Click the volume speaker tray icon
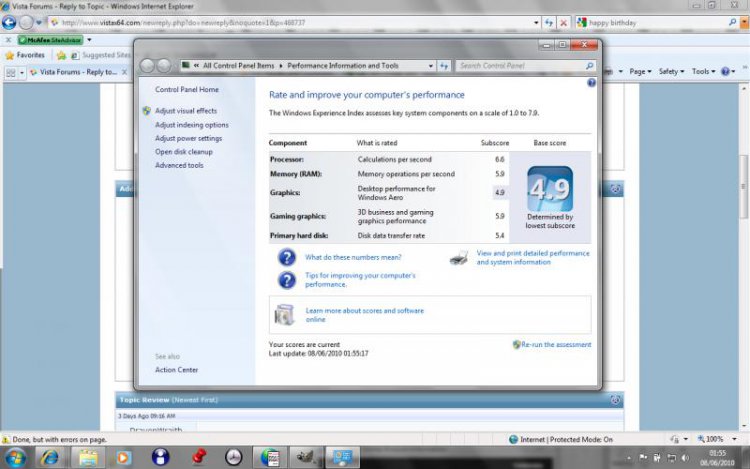Screen dimensions: 750x469 tap(685, 458)
